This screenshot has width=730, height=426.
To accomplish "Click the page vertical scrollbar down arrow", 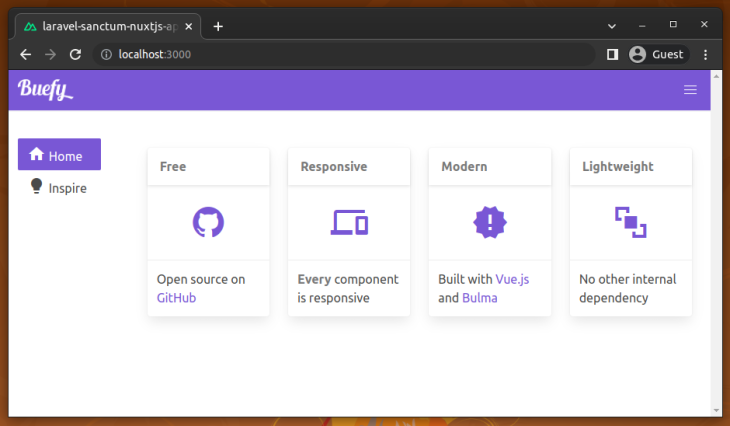I will (716, 409).
